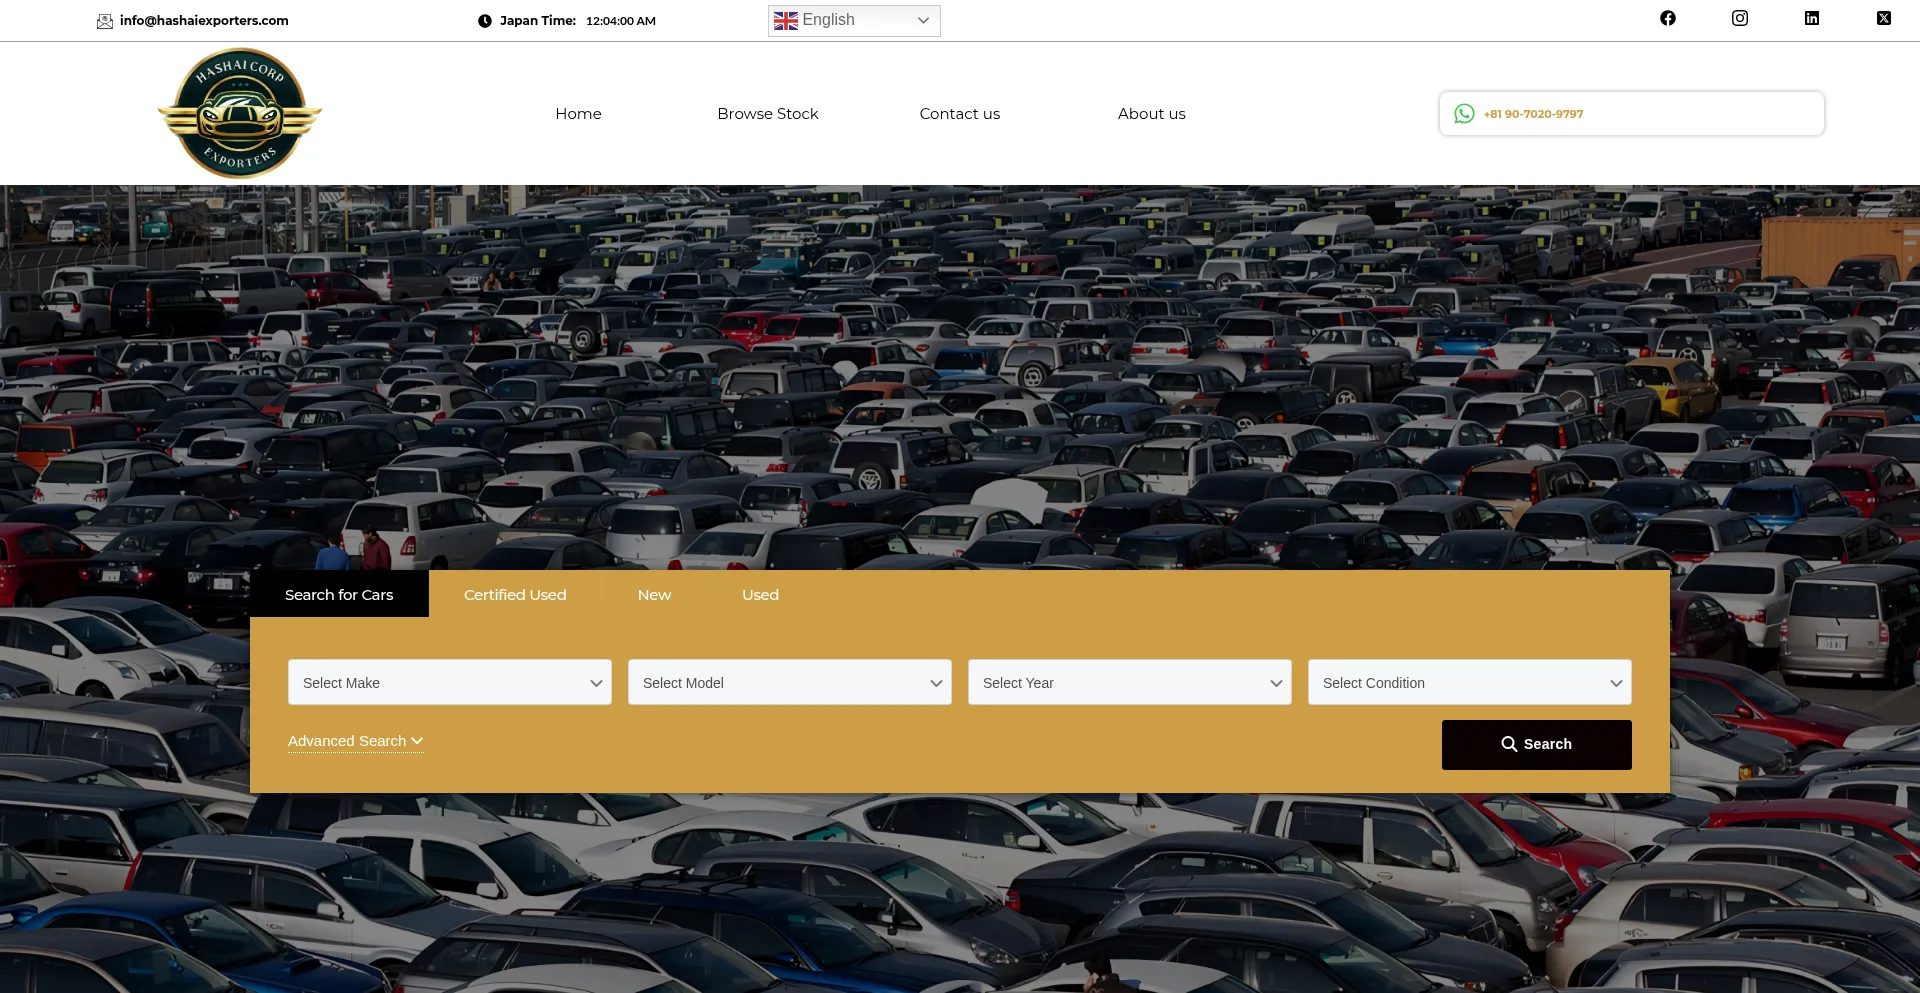This screenshot has width=1920, height=993.
Task: Expand the Advanced Search options
Action: coord(355,741)
